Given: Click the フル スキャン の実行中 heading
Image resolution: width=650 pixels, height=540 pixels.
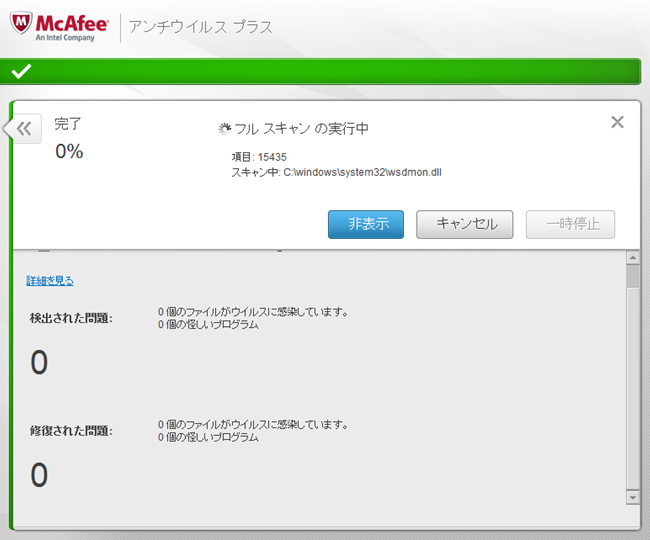Looking at the screenshot, I should [302, 129].
